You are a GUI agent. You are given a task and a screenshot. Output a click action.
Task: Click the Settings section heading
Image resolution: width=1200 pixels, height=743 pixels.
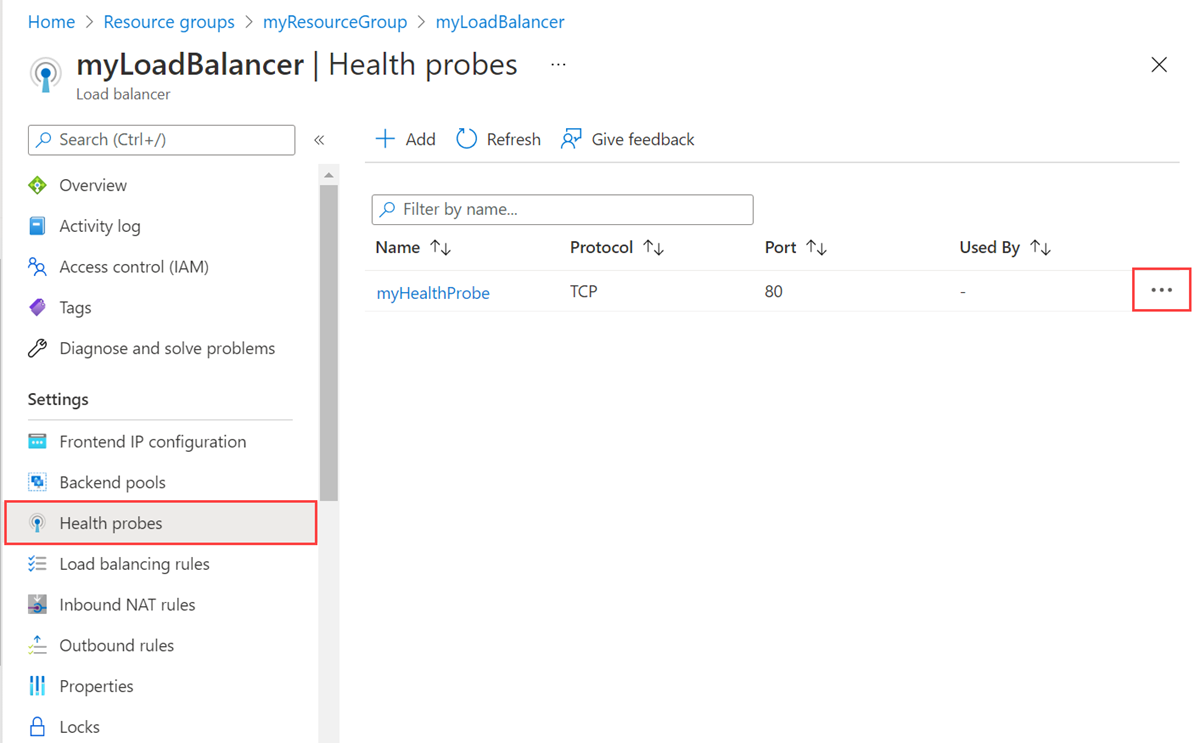pos(58,399)
